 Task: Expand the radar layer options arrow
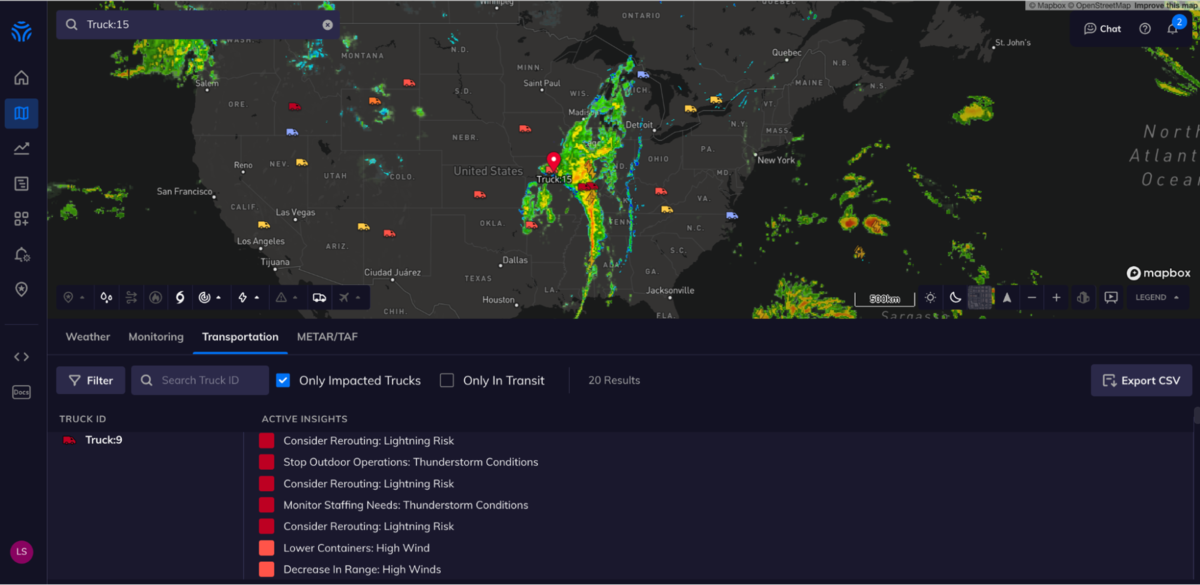(x=218, y=297)
